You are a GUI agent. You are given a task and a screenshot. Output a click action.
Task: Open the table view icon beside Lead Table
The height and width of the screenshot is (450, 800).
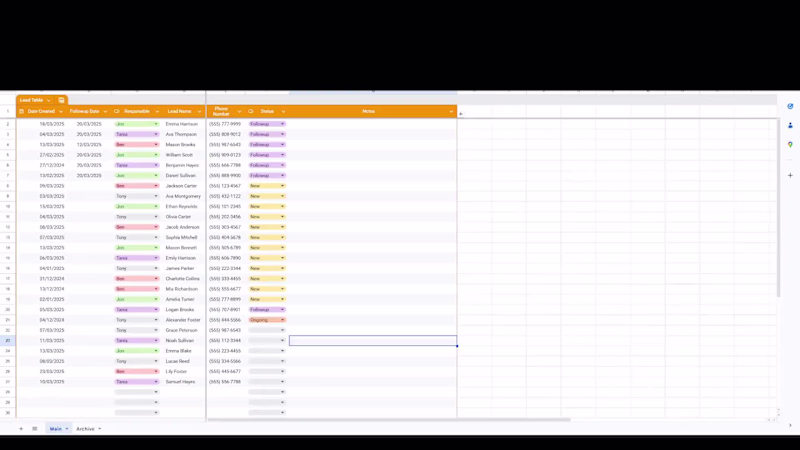(x=61, y=100)
